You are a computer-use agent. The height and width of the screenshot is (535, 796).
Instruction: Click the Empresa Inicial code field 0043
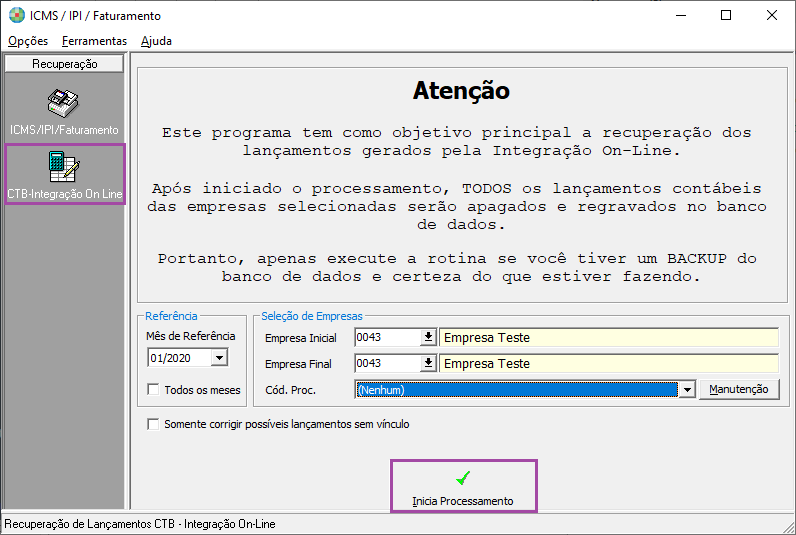click(x=388, y=337)
